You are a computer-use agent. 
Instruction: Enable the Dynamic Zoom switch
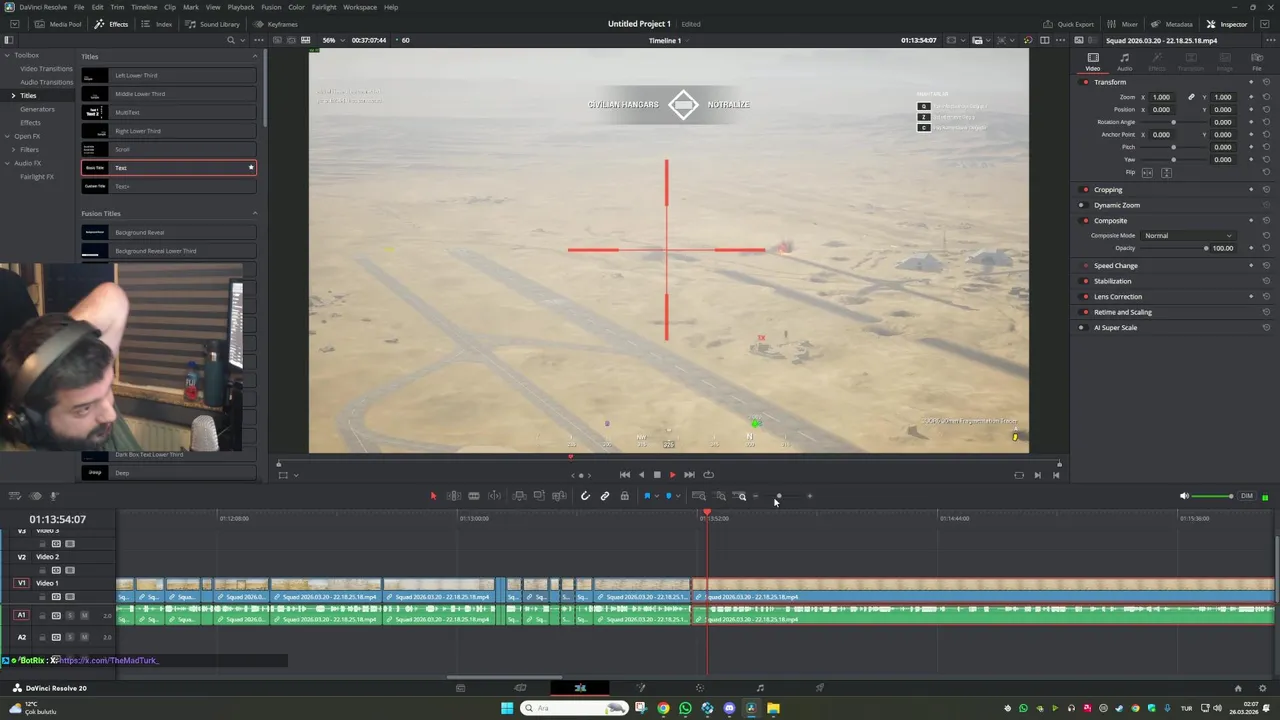[x=1085, y=205]
